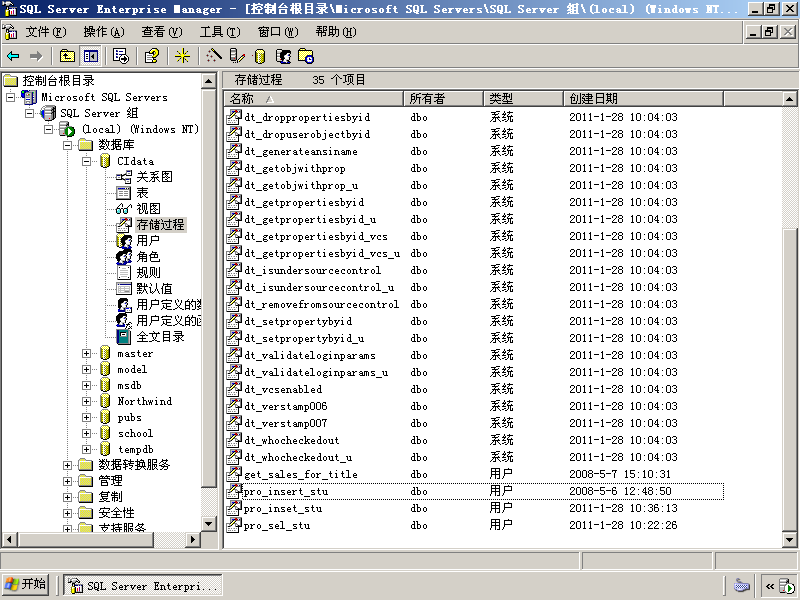Click scroll down arrow of procedure list
The image size is (800, 600).
(789, 540)
